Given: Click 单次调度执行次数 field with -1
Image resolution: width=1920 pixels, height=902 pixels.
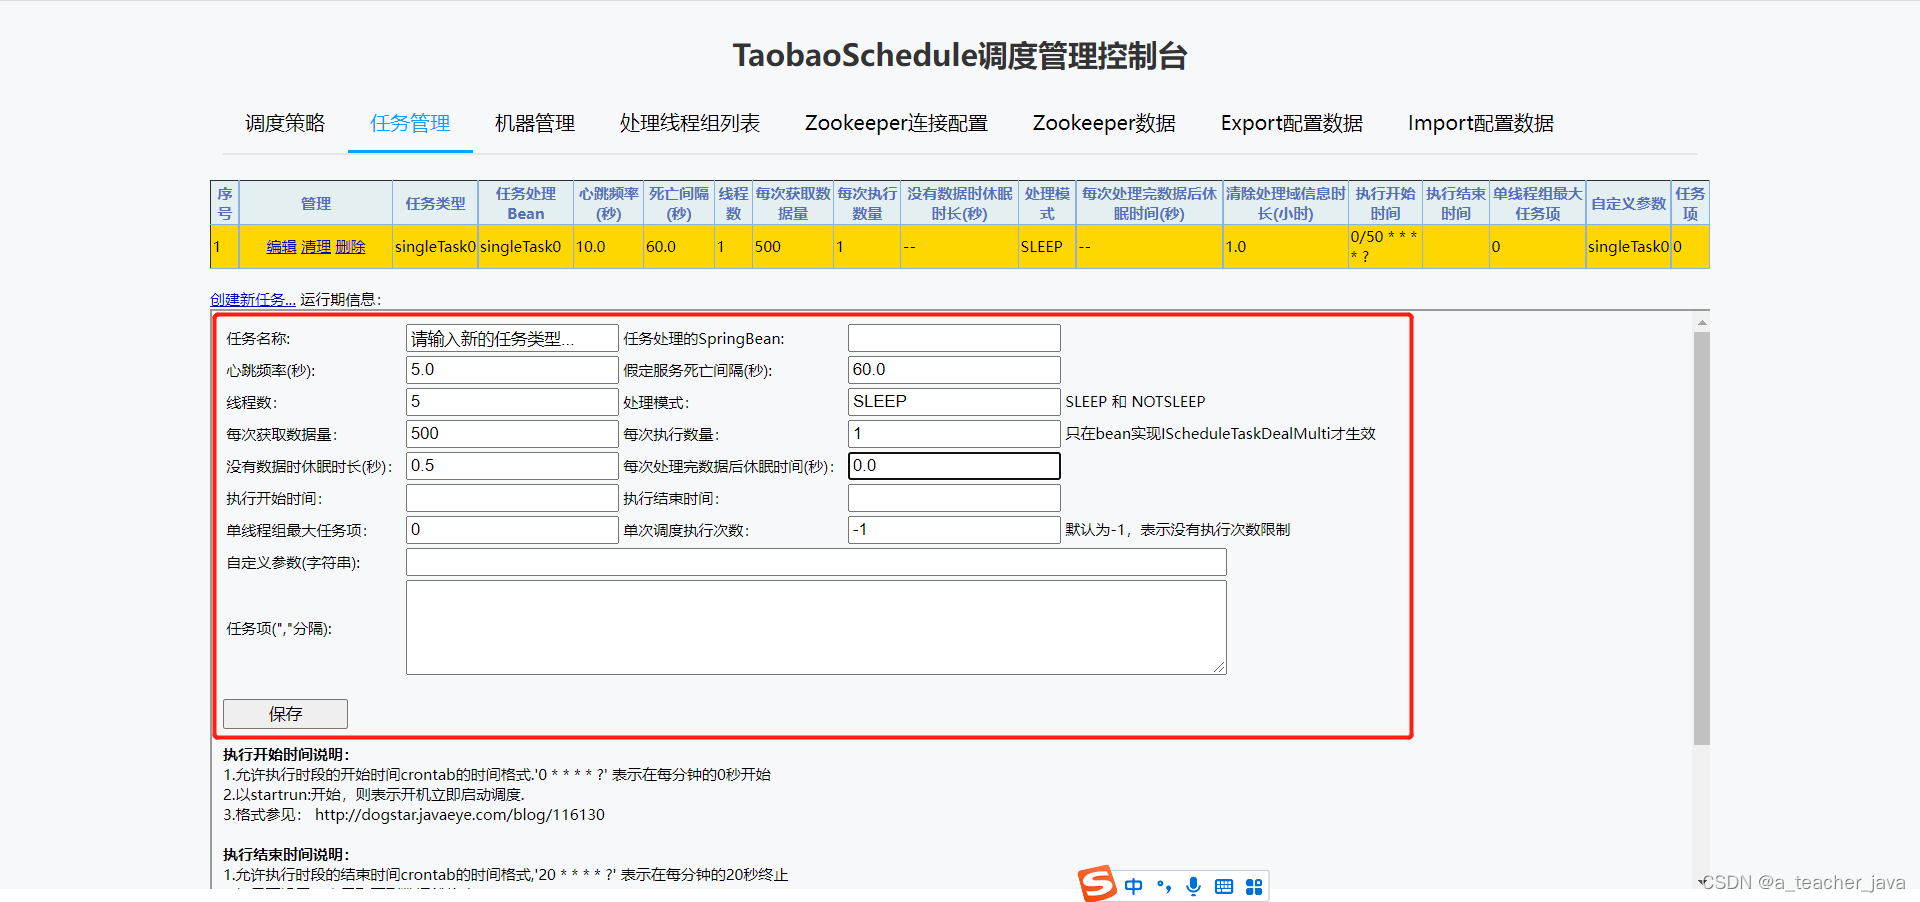Looking at the screenshot, I should [954, 530].
